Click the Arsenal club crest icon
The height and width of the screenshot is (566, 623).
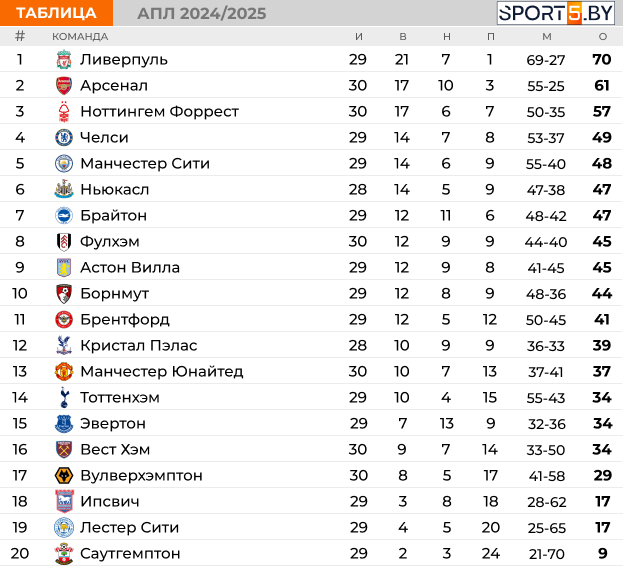point(64,85)
